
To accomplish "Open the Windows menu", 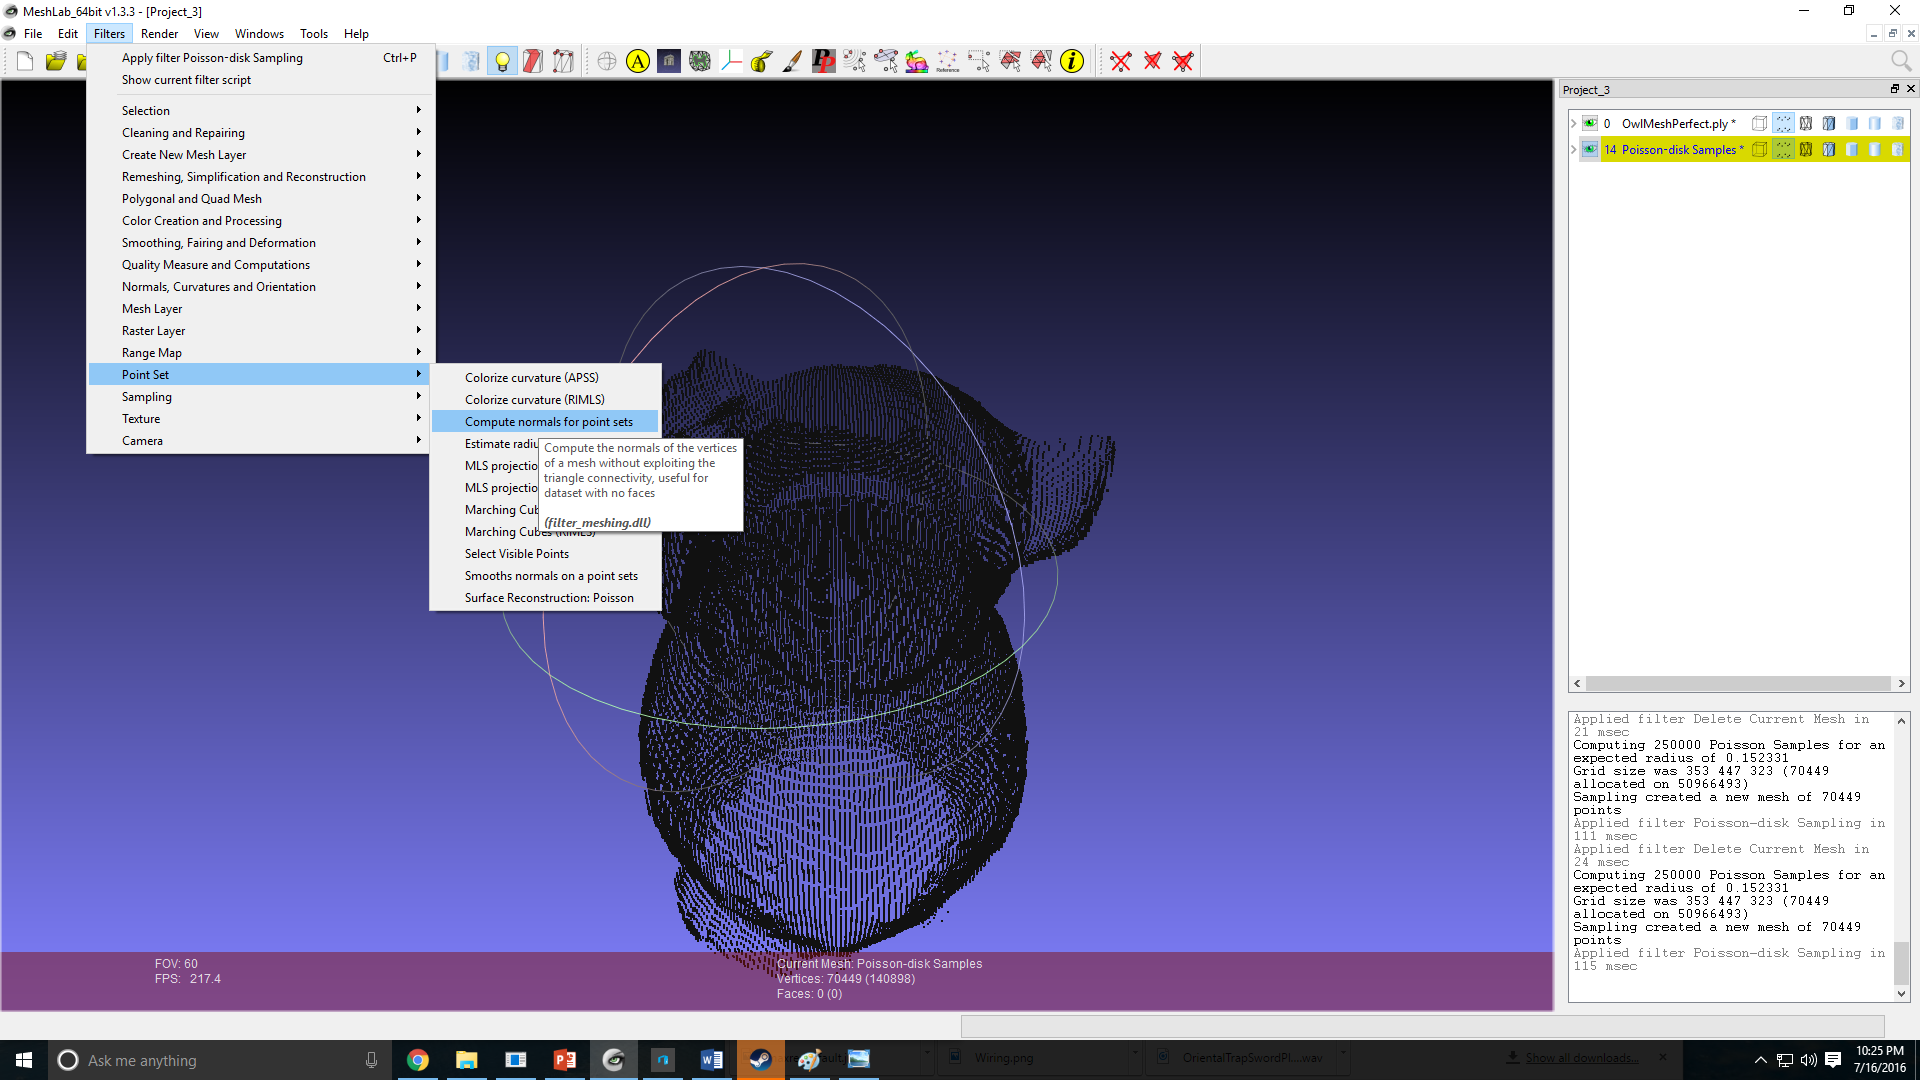I will coord(259,34).
